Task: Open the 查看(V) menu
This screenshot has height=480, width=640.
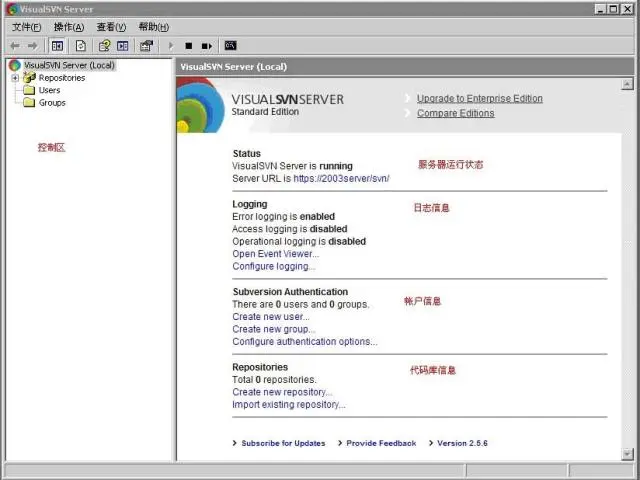Action: click(x=111, y=27)
